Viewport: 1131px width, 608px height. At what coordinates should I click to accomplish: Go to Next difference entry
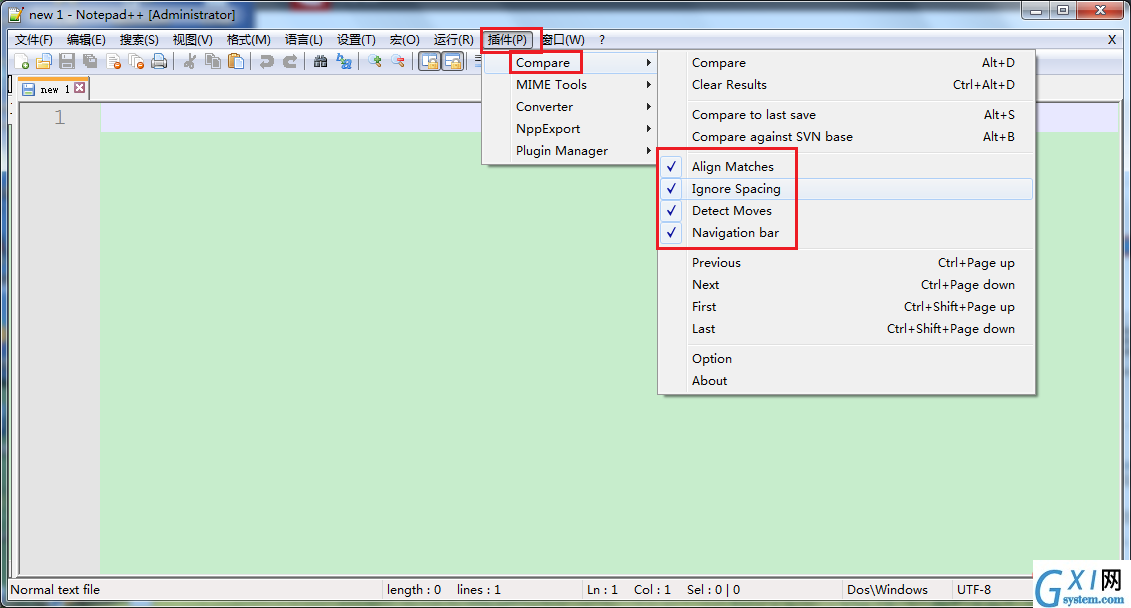click(847, 285)
